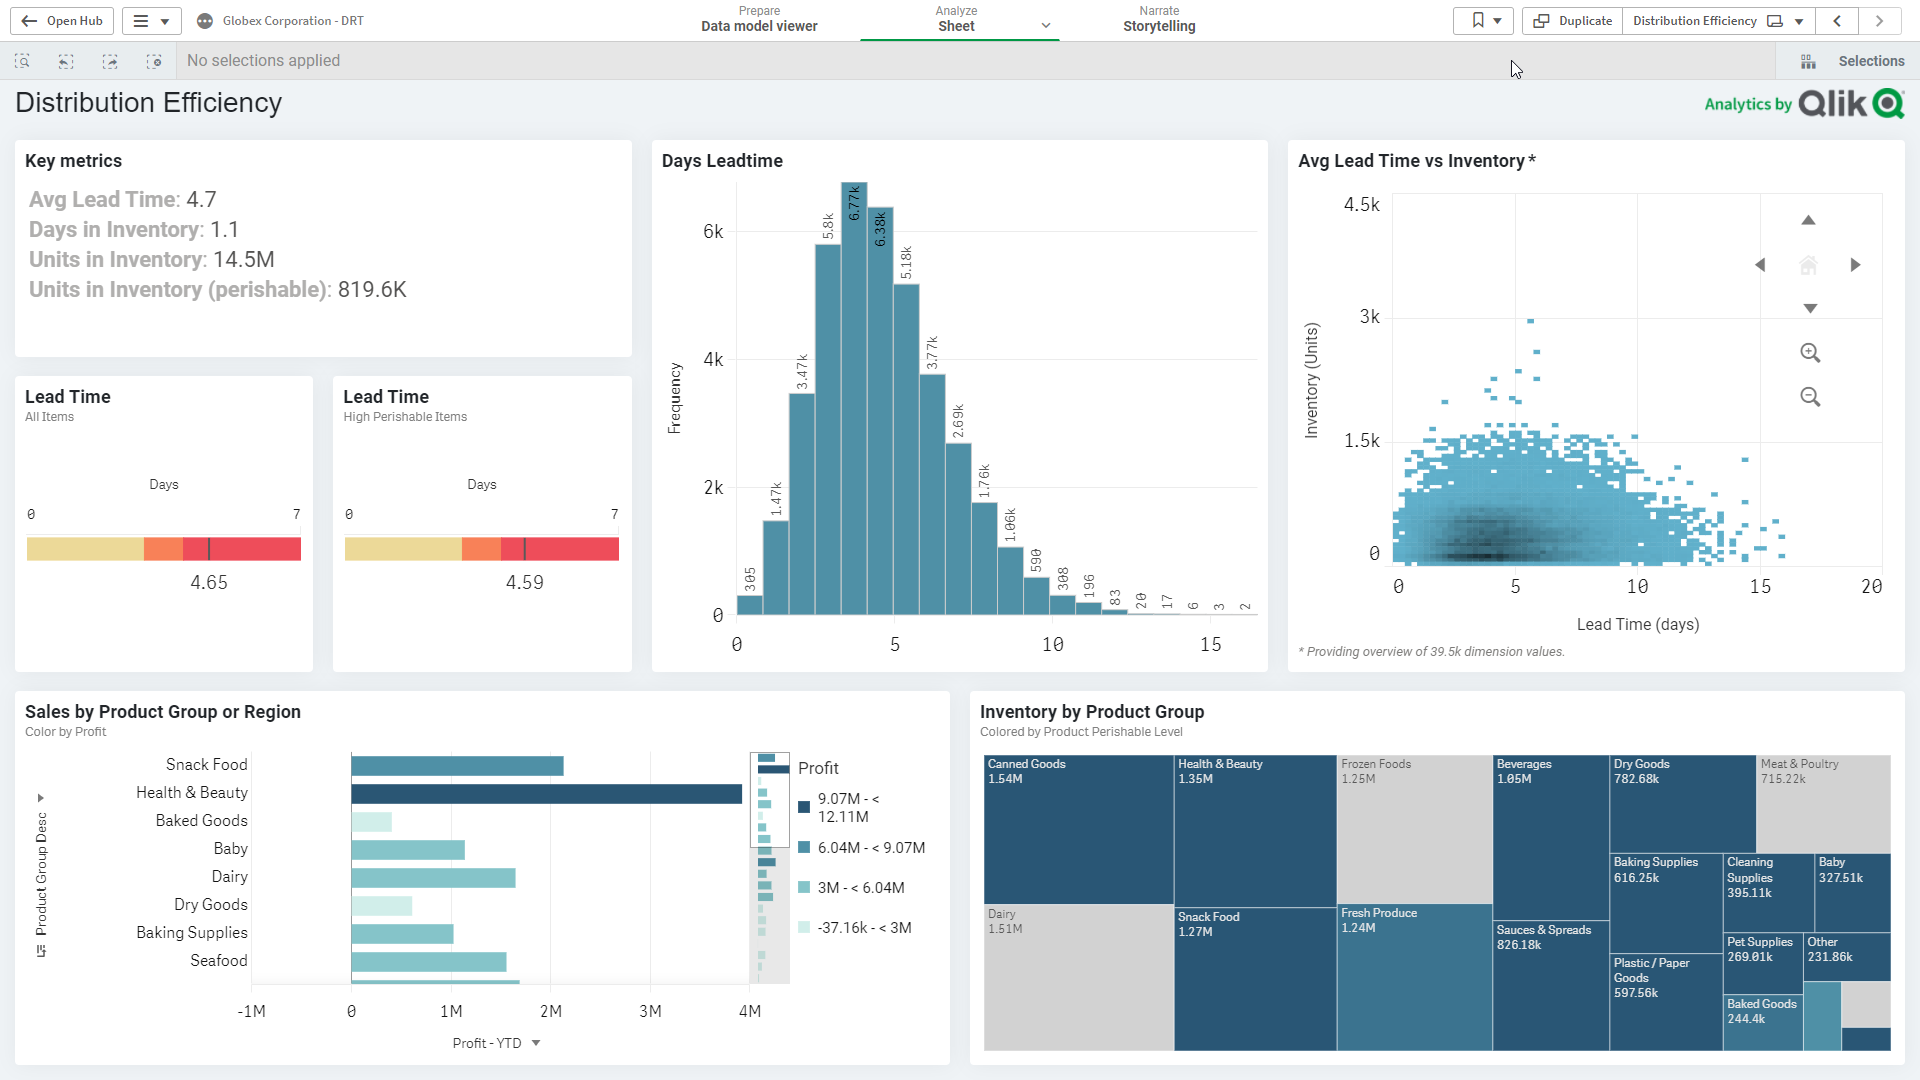This screenshot has width=1920, height=1080.
Task: Select the 6.04M - < 9.07M legend swatch
Action: pyautogui.click(x=804, y=847)
